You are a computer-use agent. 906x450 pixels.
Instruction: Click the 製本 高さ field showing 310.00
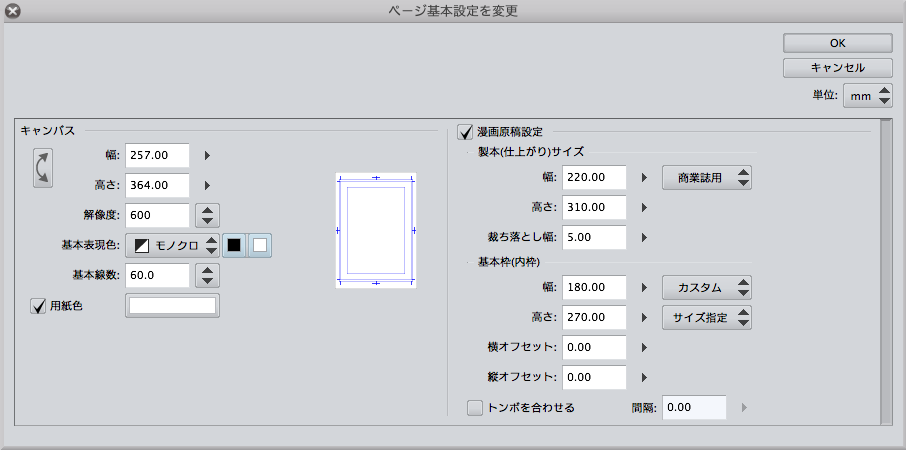coord(594,207)
